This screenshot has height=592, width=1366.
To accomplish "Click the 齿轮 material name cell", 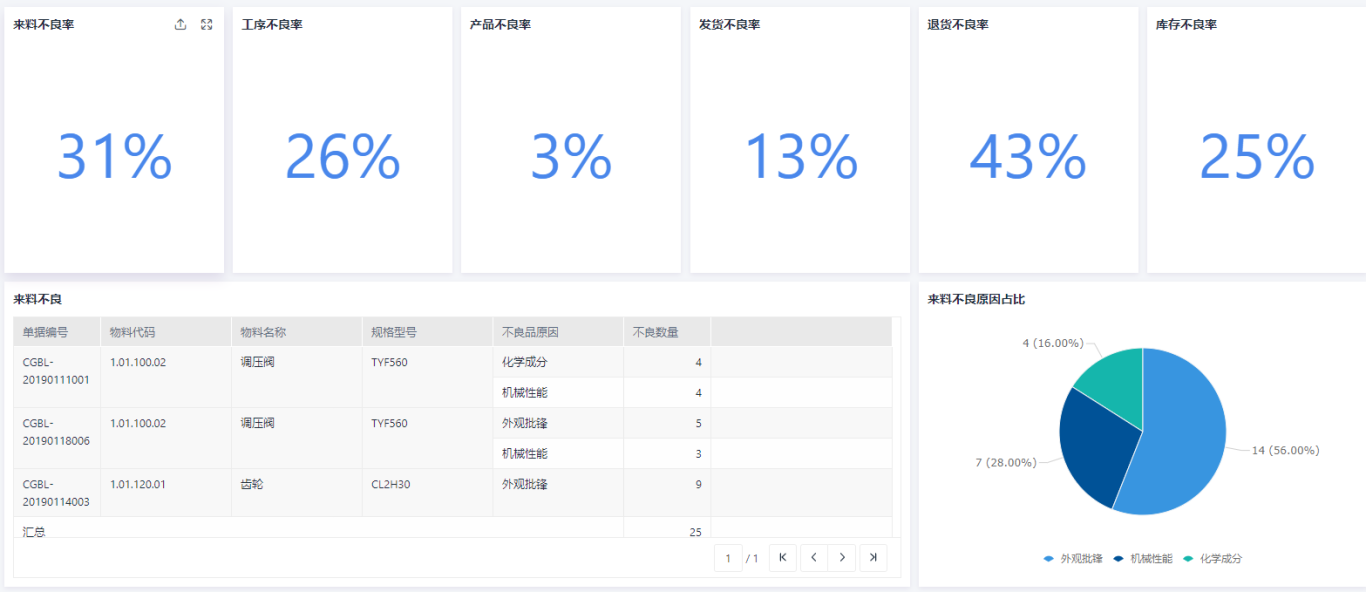I will pyautogui.click(x=297, y=493).
